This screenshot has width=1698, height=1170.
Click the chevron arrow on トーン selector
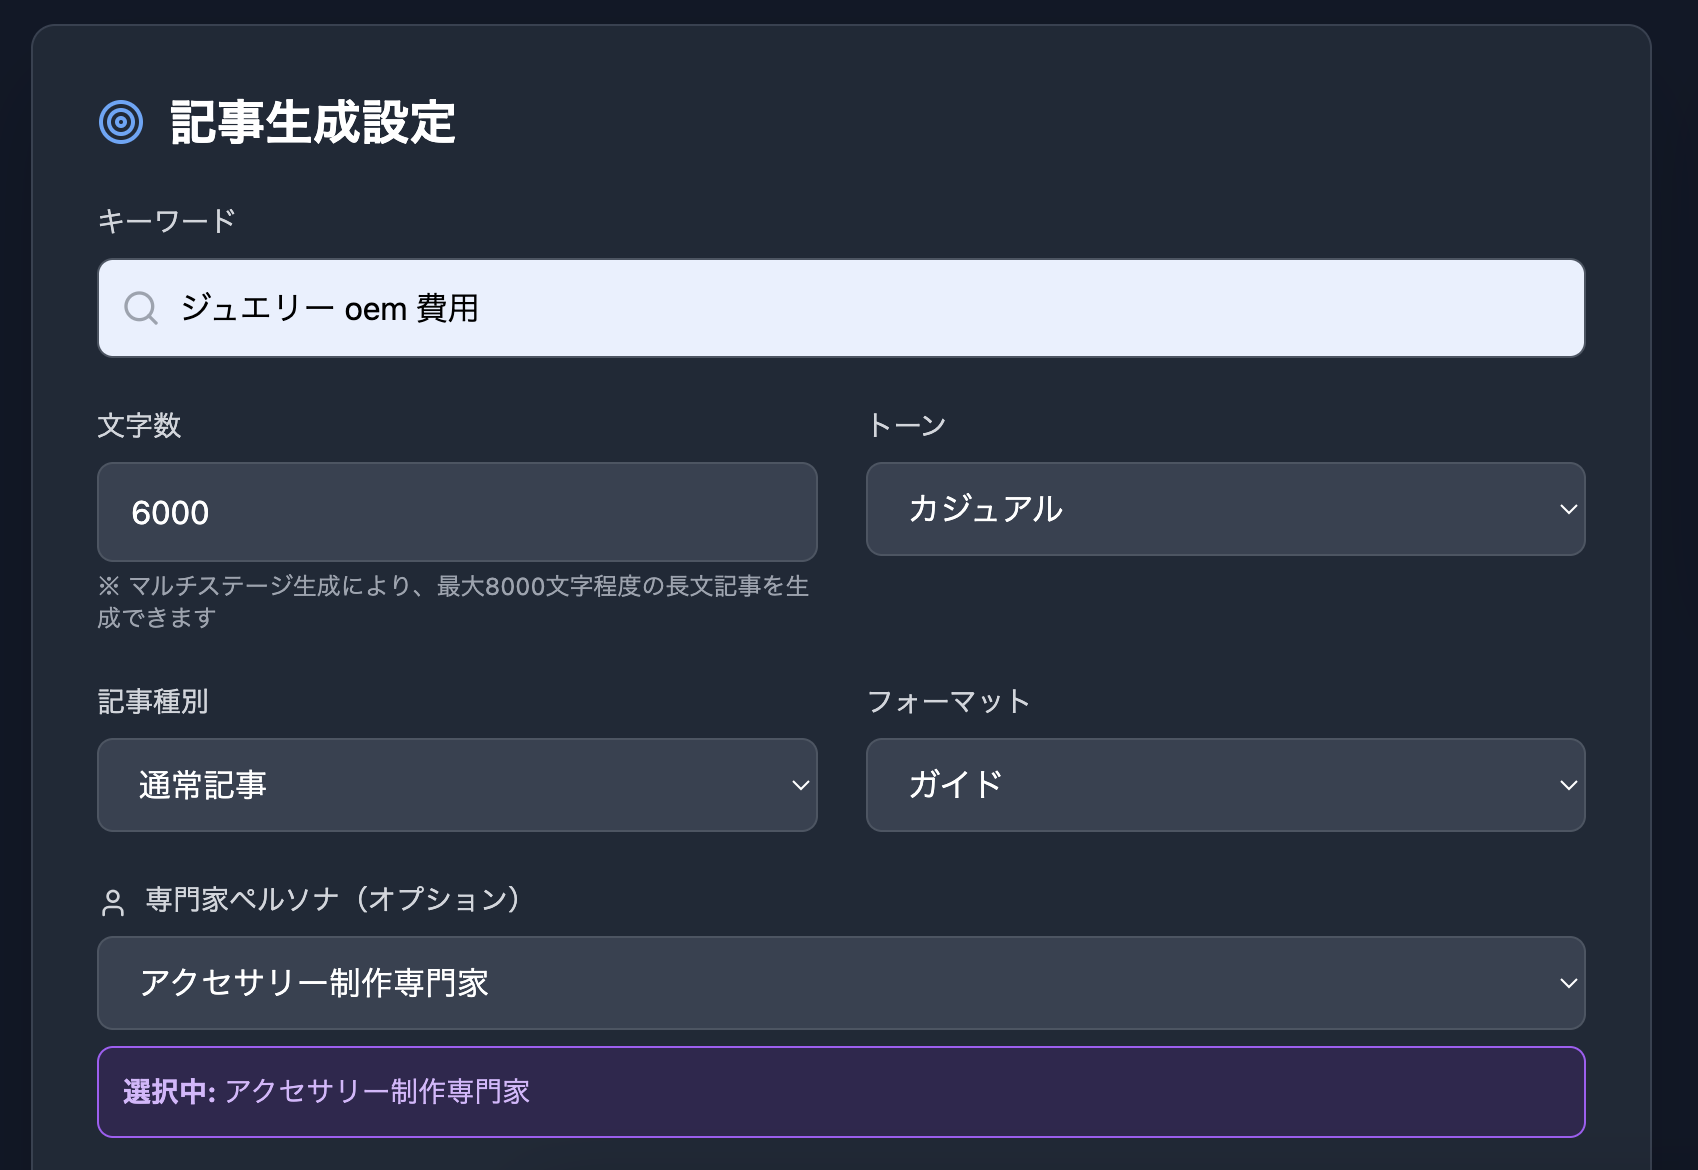(x=1568, y=509)
